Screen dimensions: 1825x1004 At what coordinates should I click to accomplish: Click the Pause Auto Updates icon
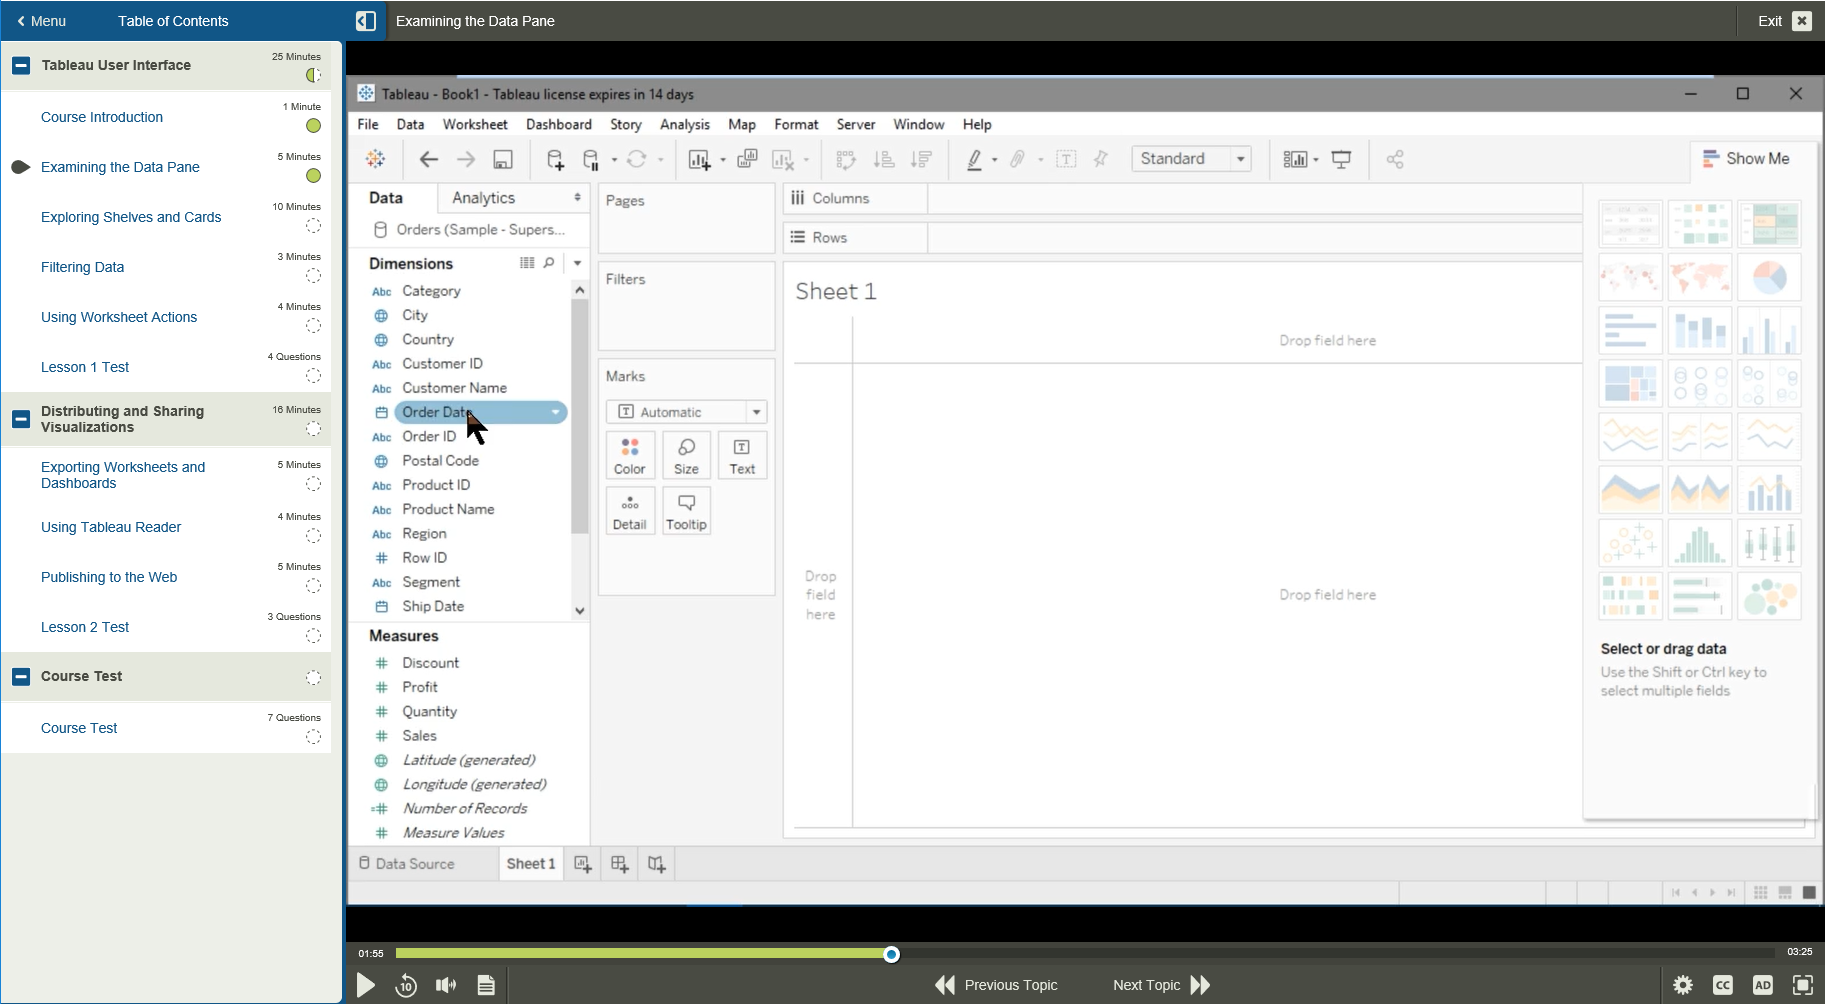coord(588,158)
